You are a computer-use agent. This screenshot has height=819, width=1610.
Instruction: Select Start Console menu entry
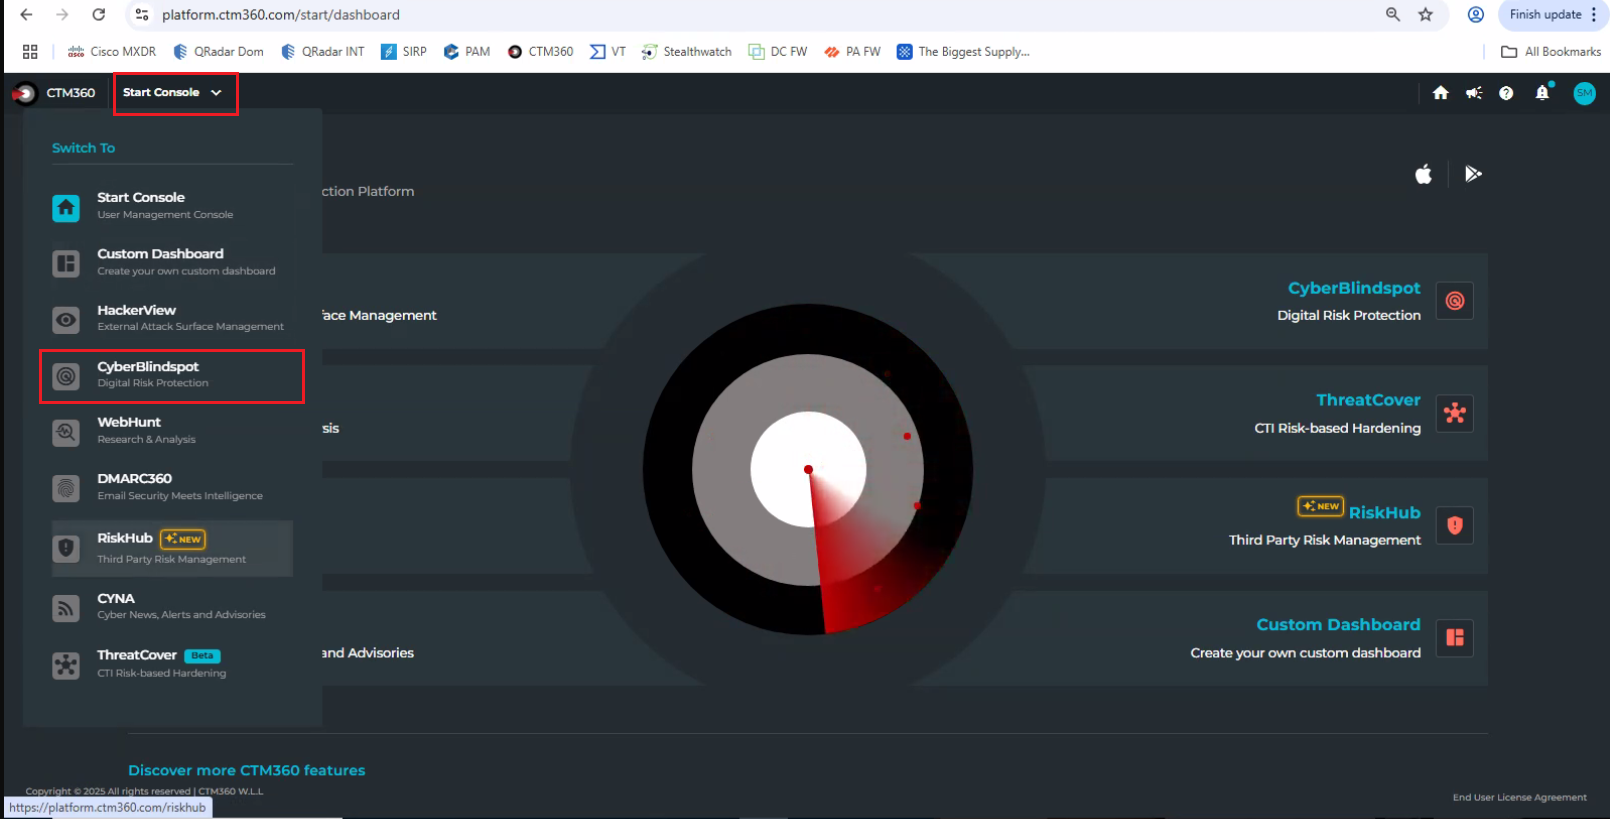pyautogui.click(x=172, y=206)
